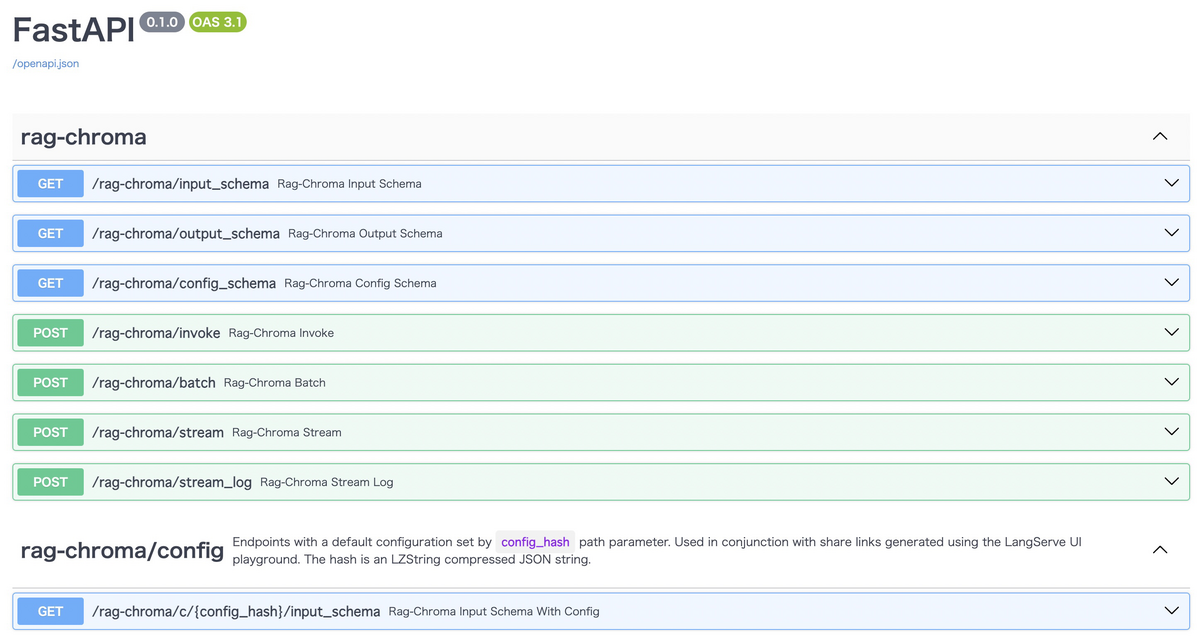Click the 'Rag-Chroma Input Schema' summary text
Screen dimensions: 1200x639
coord(349,184)
